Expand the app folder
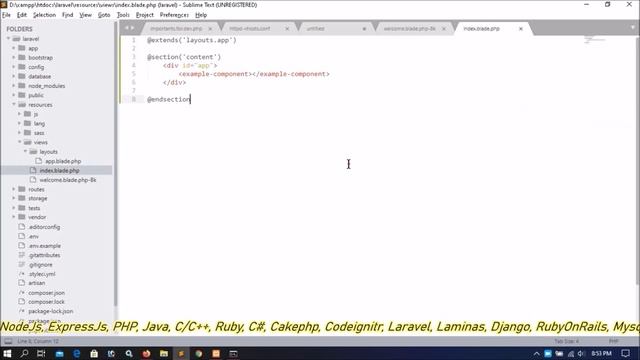Screen dimensions: 640x360 13,48
